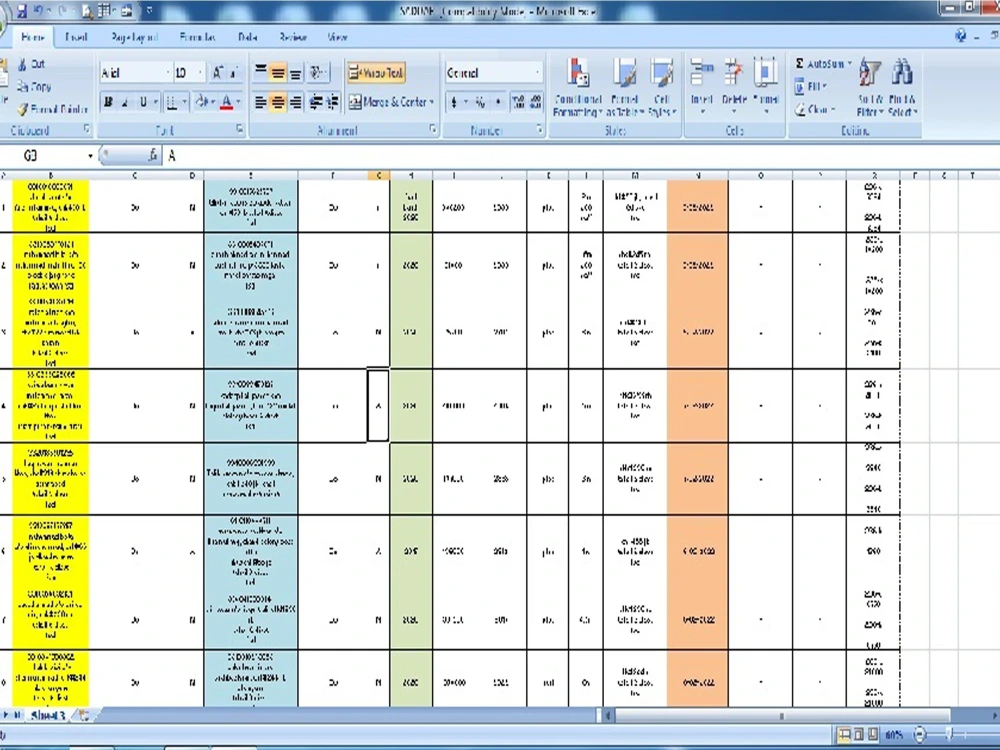Set Bottom Align vertical alignment
The width and height of the screenshot is (1000, 750).
pyautogui.click(x=295, y=73)
